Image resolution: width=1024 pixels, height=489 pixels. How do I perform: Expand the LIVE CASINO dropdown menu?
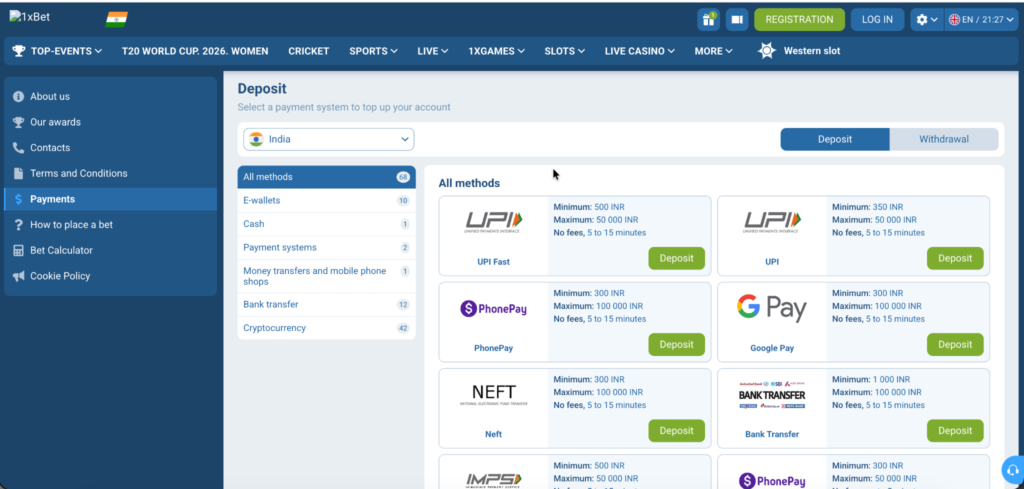point(640,51)
